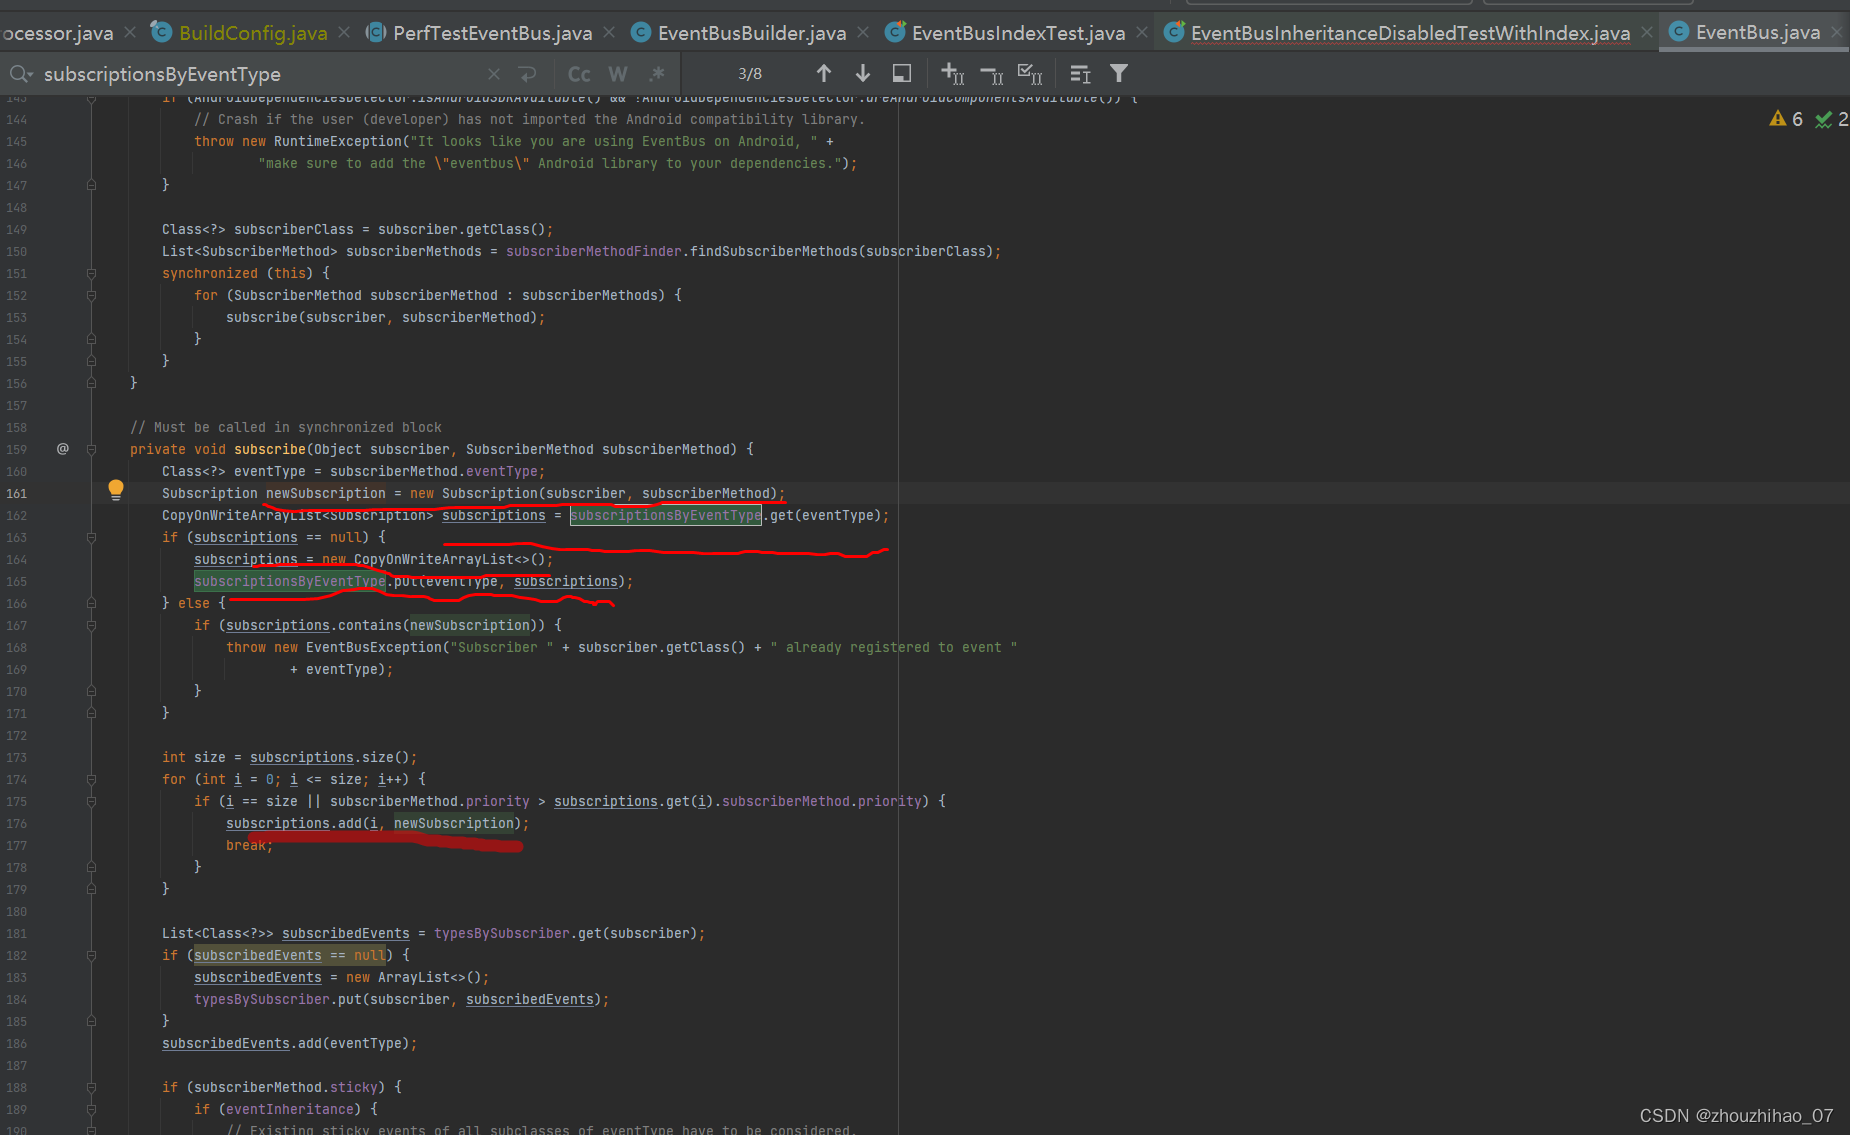The width and height of the screenshot is (1850, 1135).
Task: Unselect occurrence icon in the find bar
Action: click(992, 74)
